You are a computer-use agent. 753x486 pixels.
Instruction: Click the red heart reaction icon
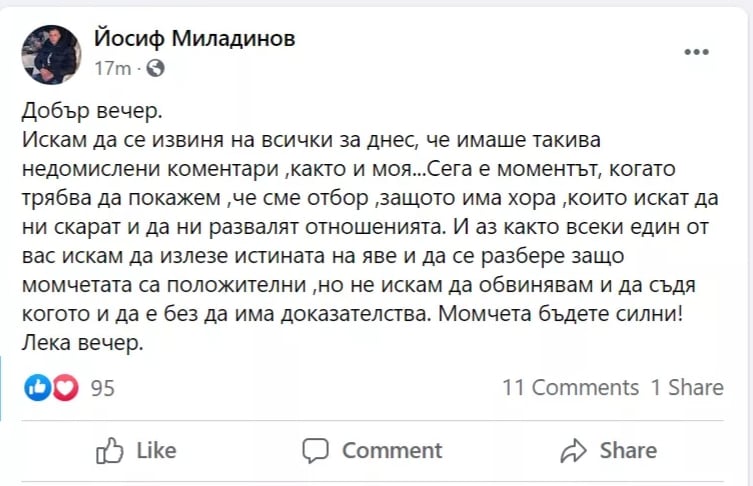pos(65,387)
